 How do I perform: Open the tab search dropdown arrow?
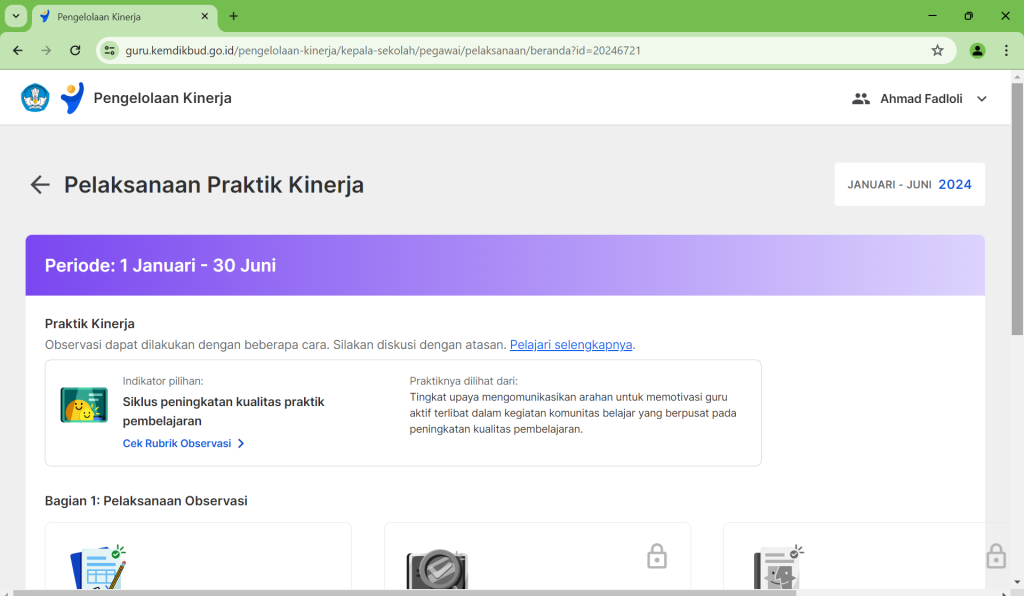point(16,16)
